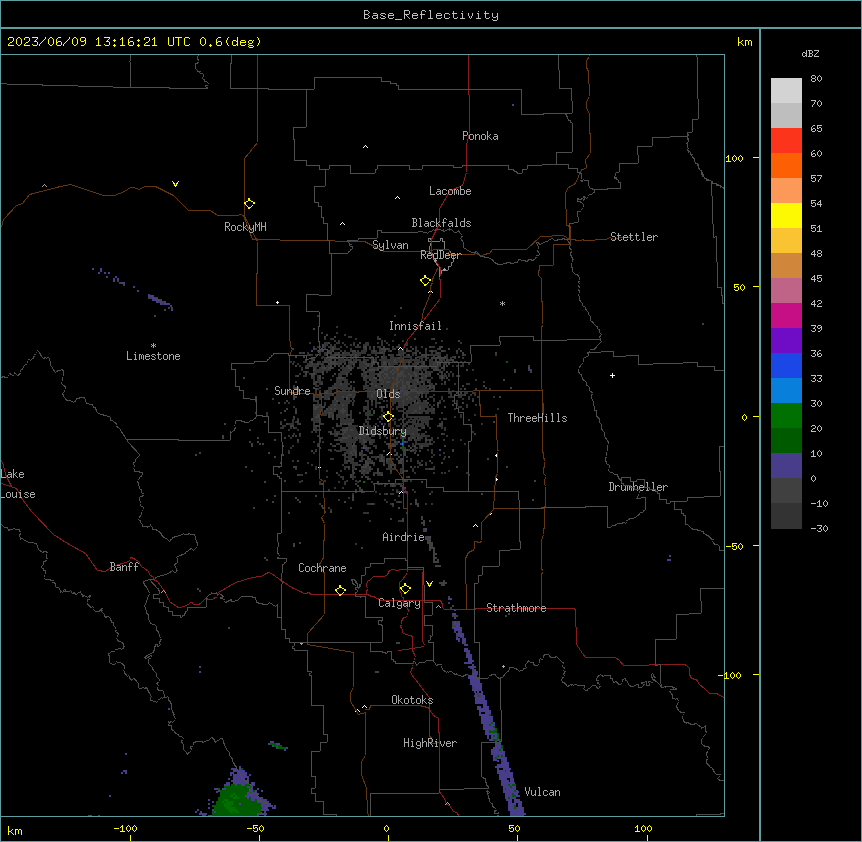Click the ThreeHills label
Screen dimensions: 862x842
click(x=537, y=418)
